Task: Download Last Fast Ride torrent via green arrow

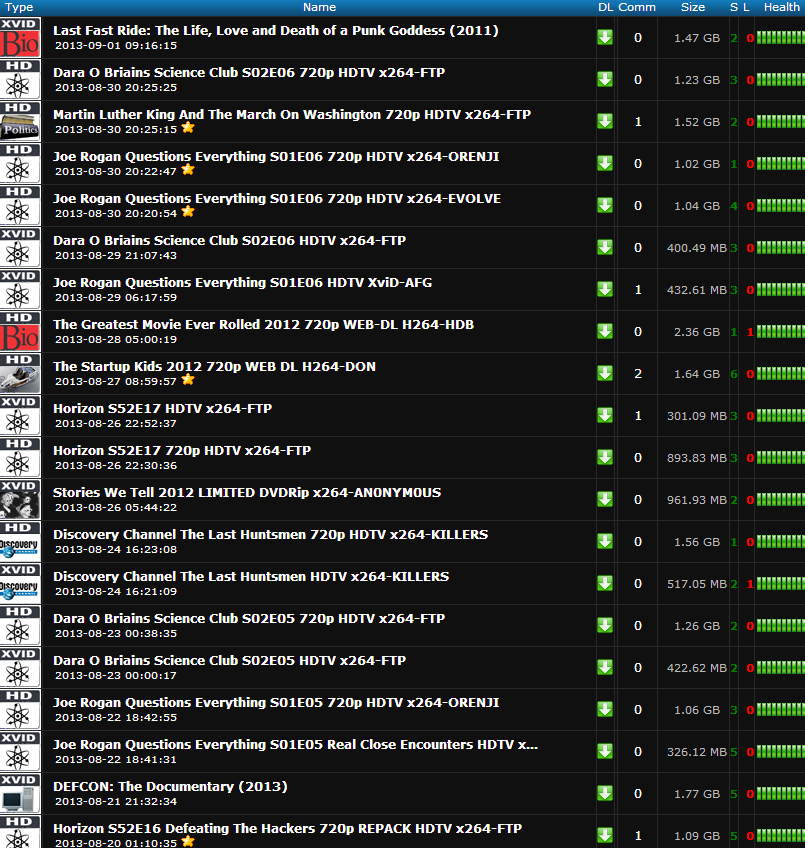Action: click(605, 37)
